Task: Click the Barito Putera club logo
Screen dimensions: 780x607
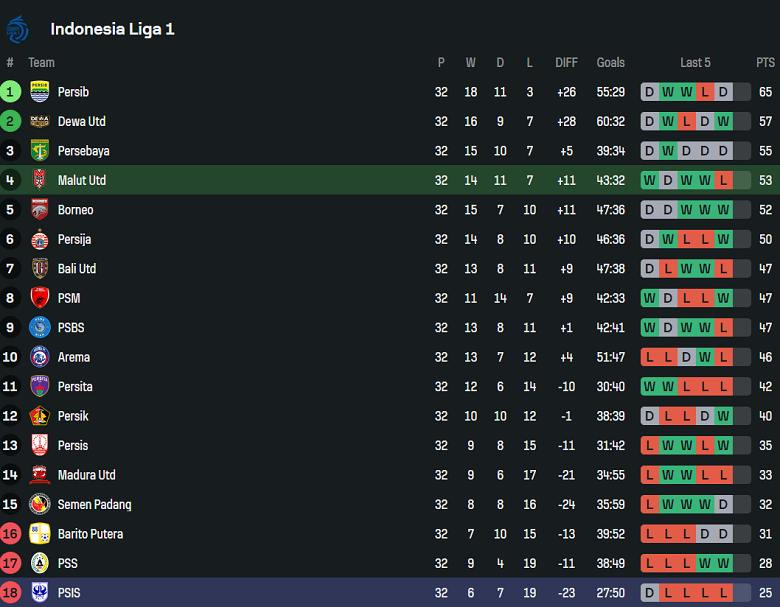Action: pos(40,534)
